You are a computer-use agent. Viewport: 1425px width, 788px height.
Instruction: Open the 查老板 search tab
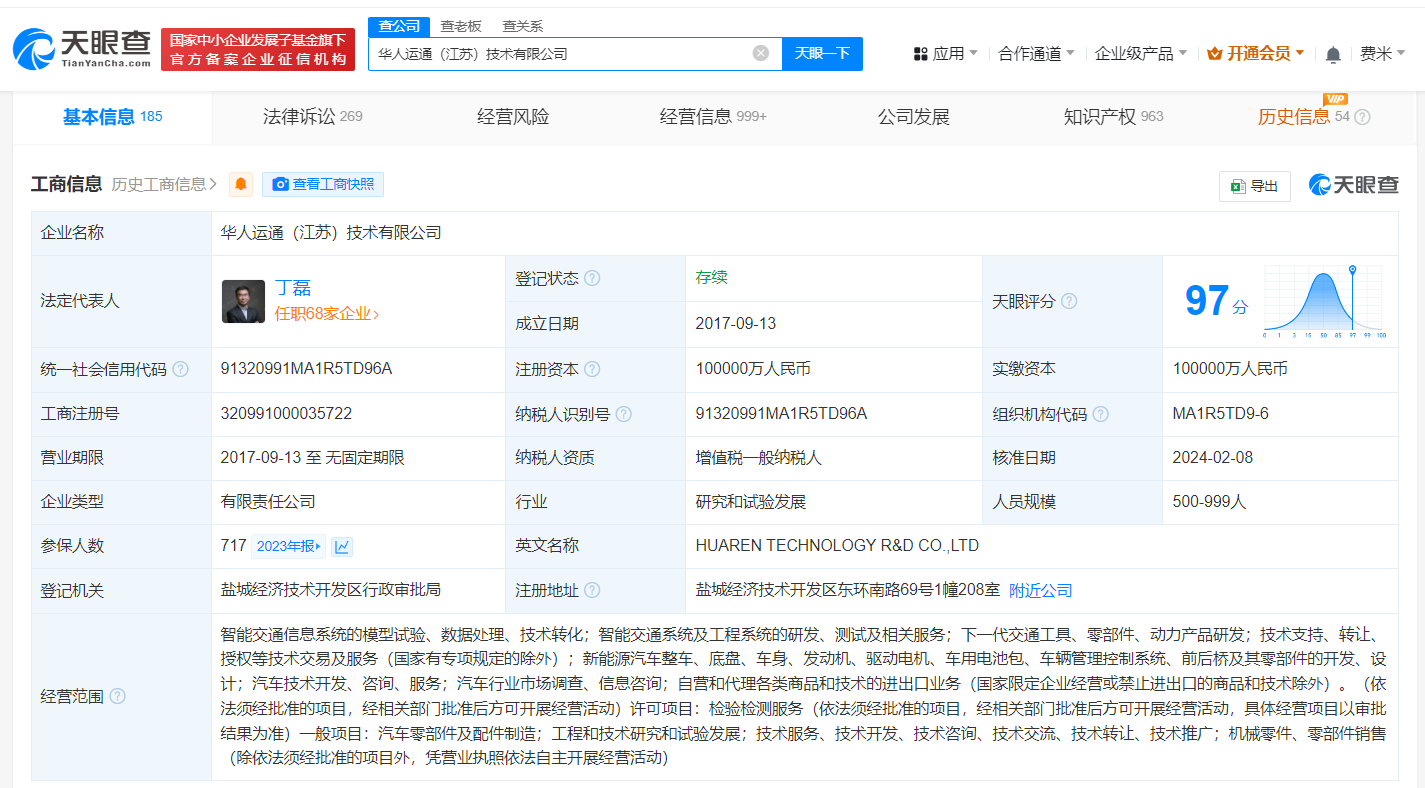pos(459,26)
